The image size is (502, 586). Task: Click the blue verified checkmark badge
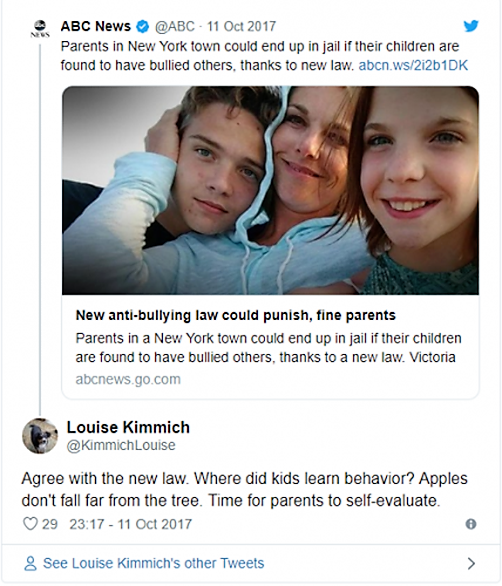click(x=142, y=27)
